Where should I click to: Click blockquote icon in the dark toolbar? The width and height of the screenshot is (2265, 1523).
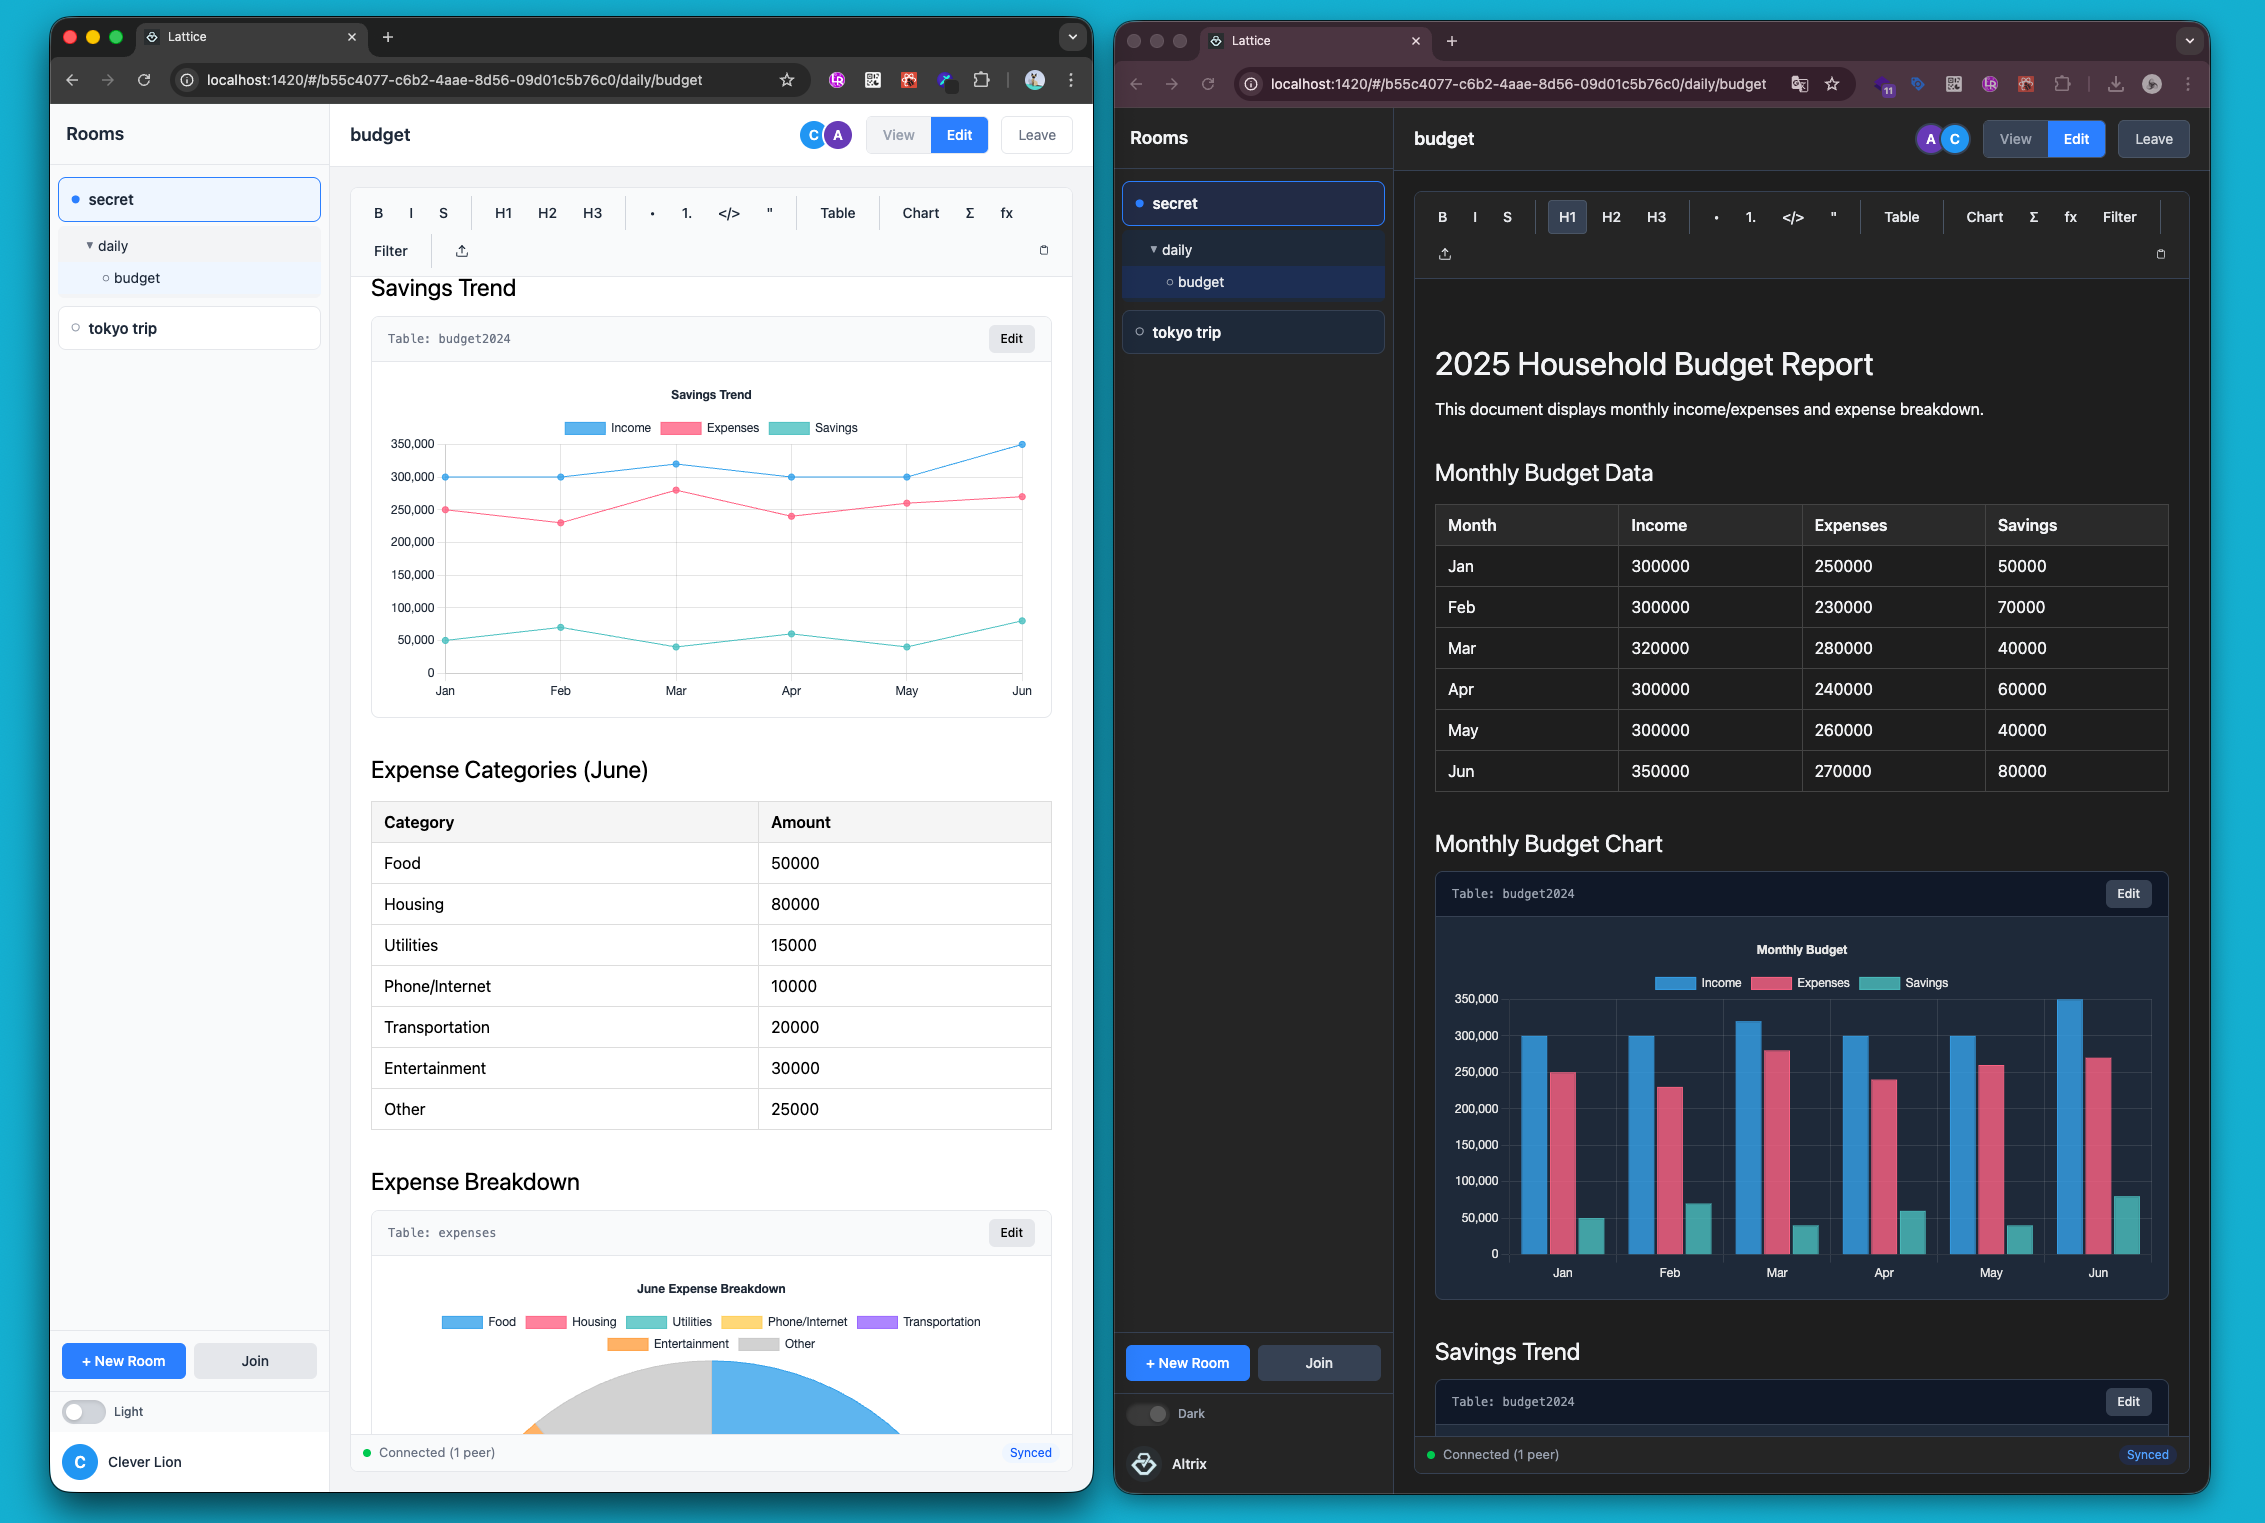tap(1833, 217)
